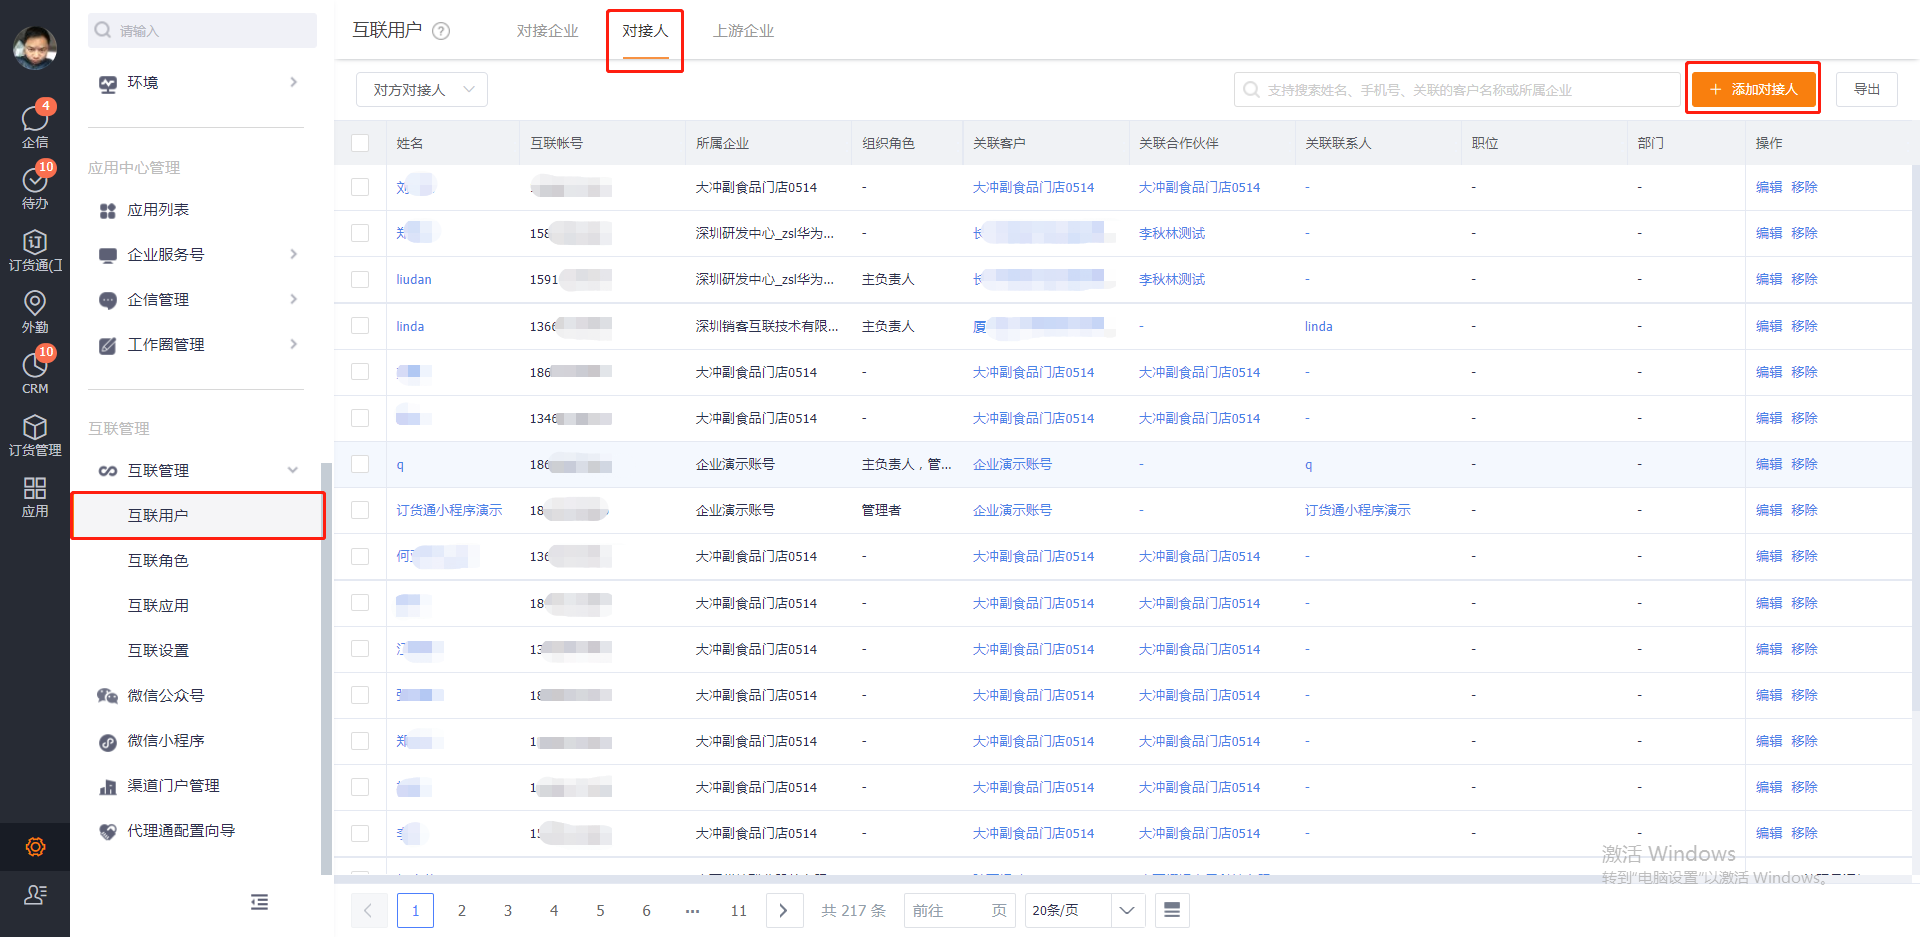
Task: Click the 微信小程序 icon
Action: tap(108, 742)
